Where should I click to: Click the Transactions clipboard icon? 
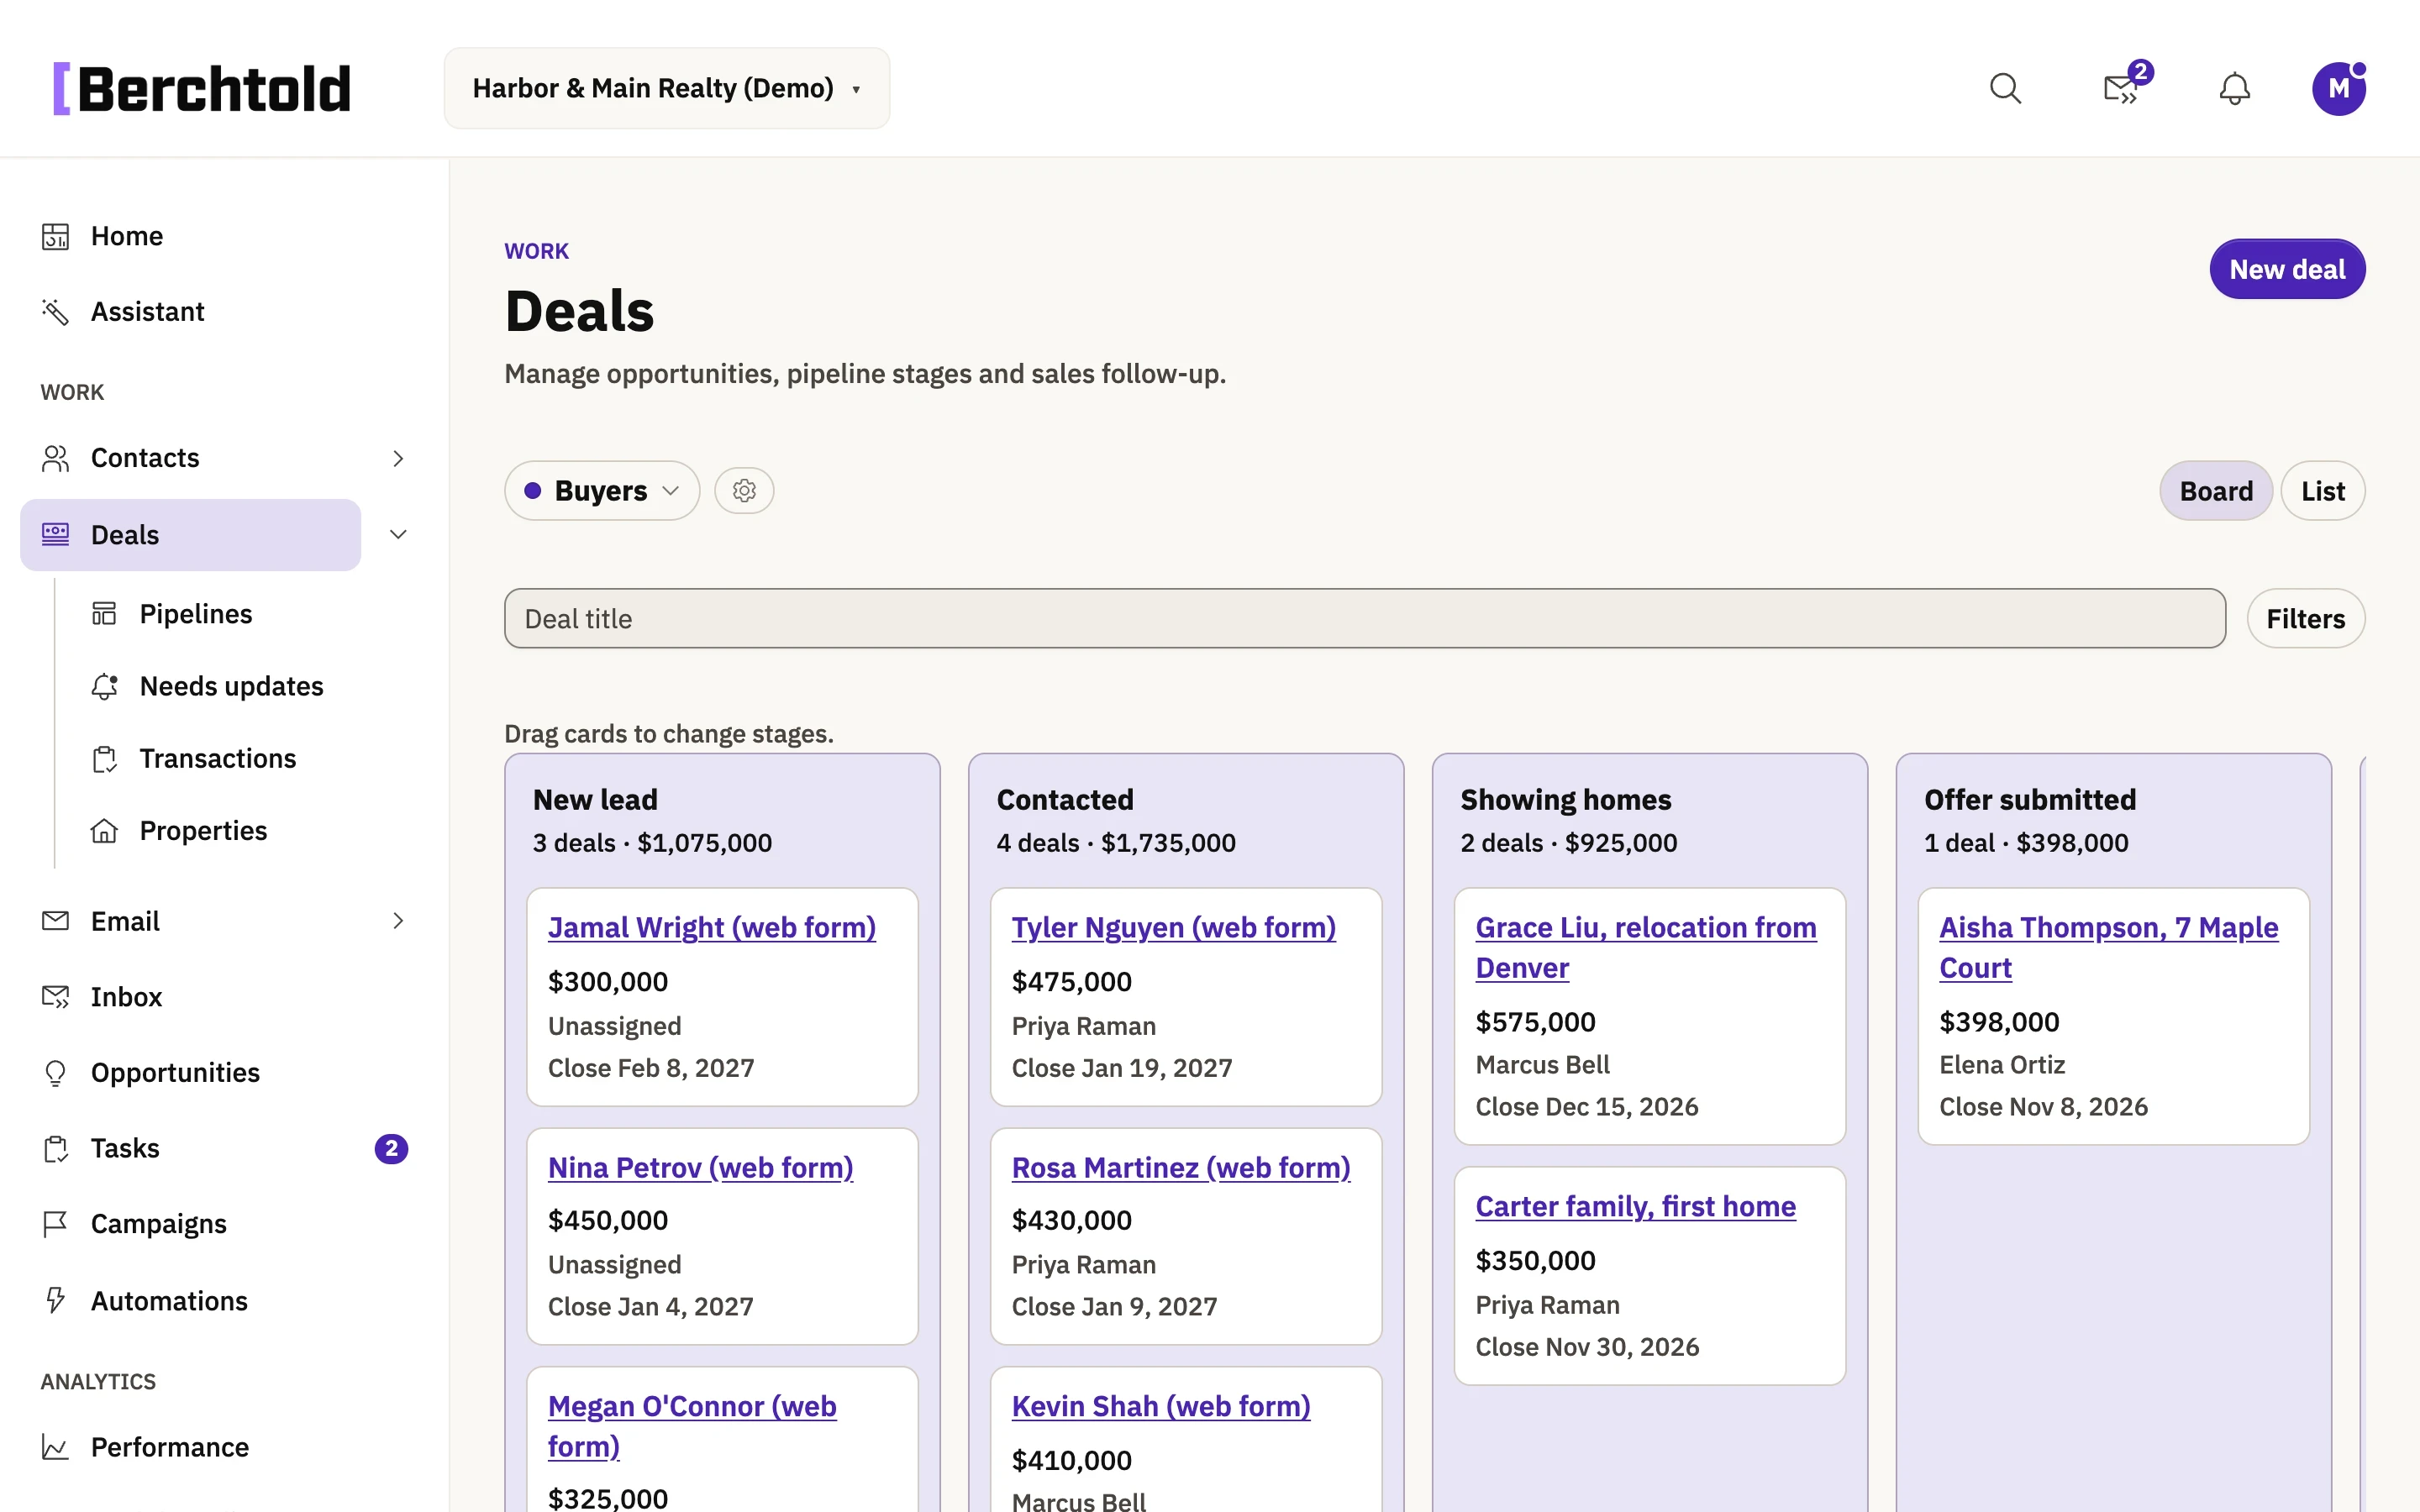tap(104, 759)
